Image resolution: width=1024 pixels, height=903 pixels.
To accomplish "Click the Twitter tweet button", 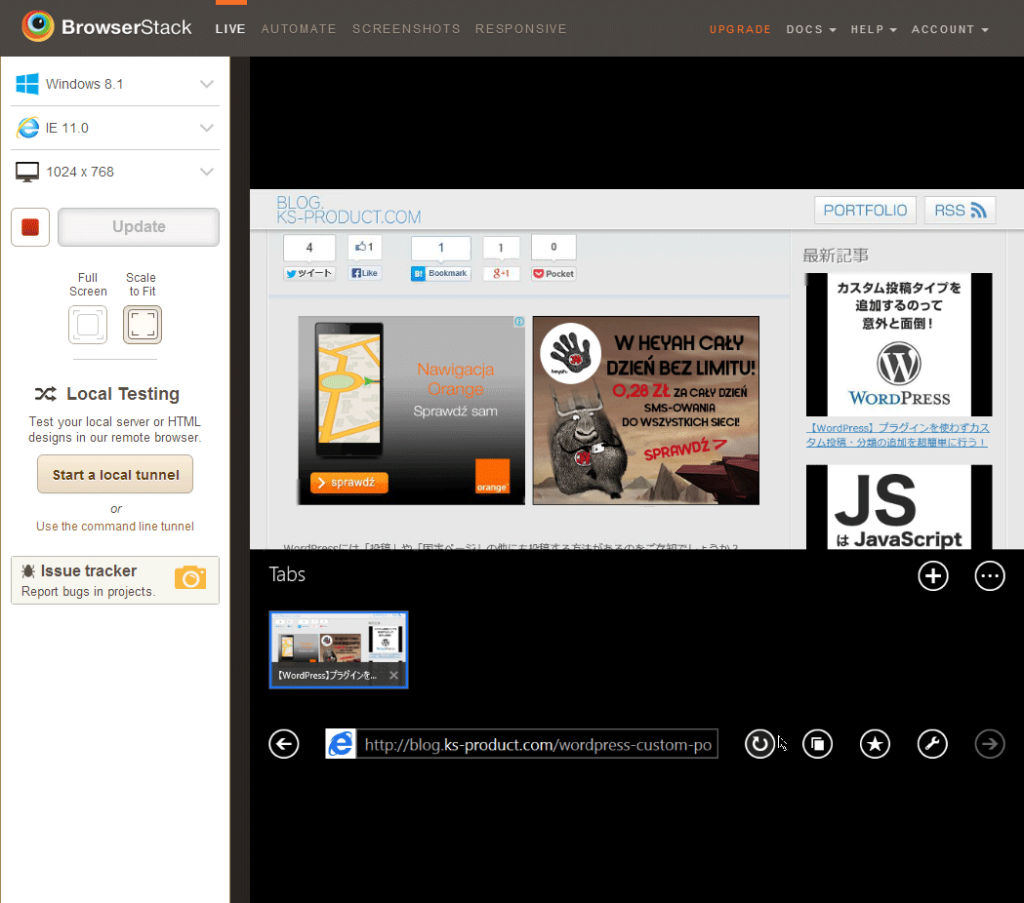I will point(310,273).
